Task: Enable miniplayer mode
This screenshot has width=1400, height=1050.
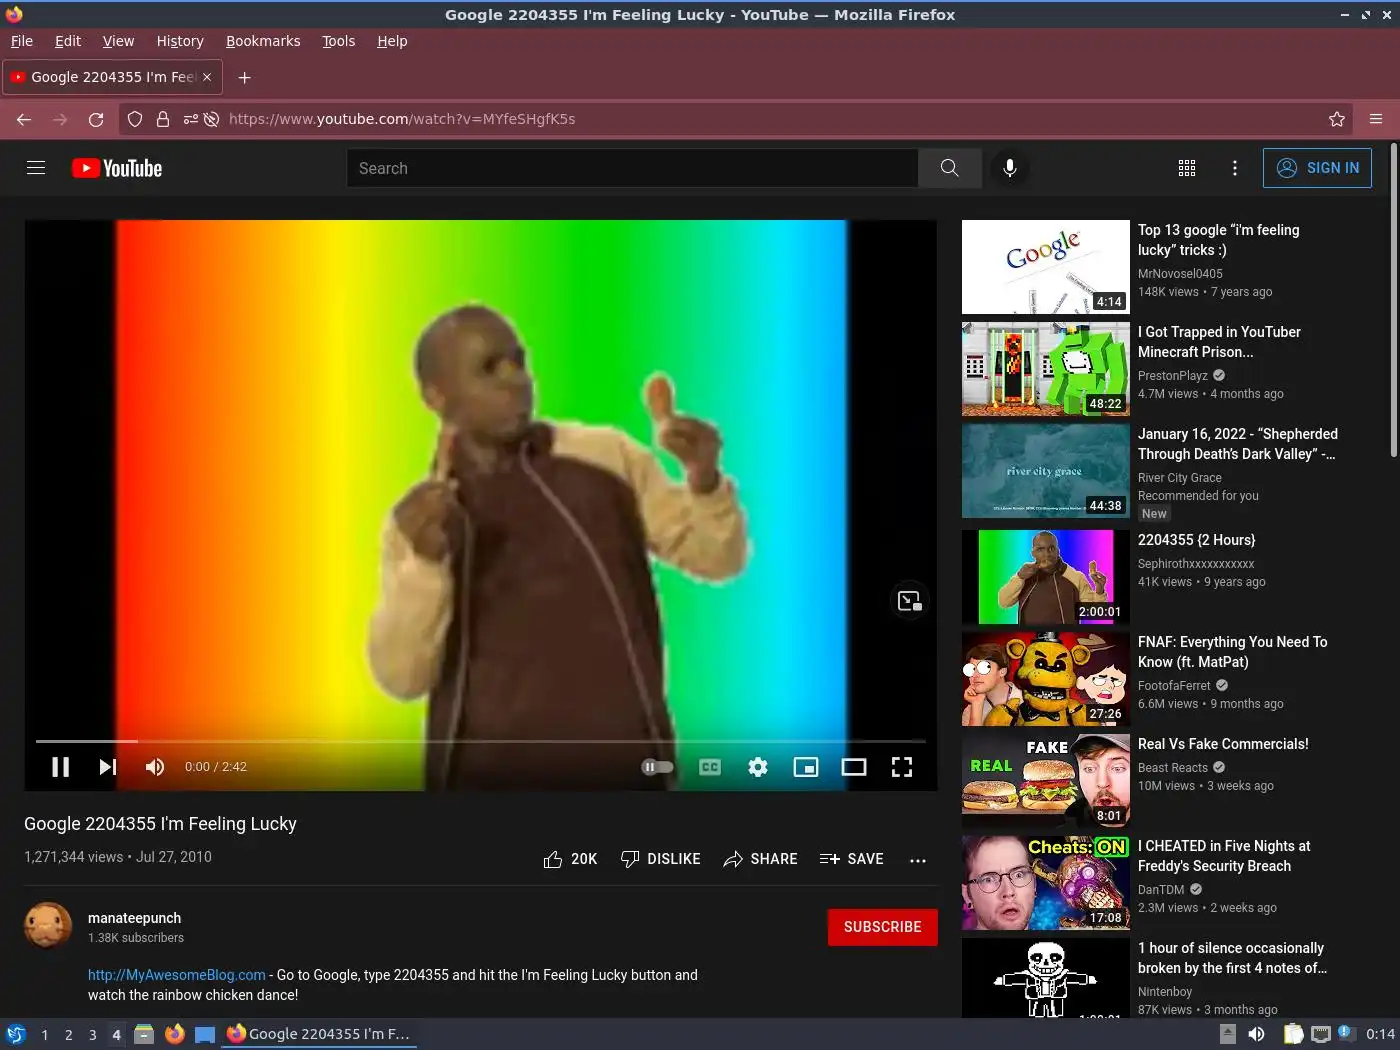Action: pos(806,767)
